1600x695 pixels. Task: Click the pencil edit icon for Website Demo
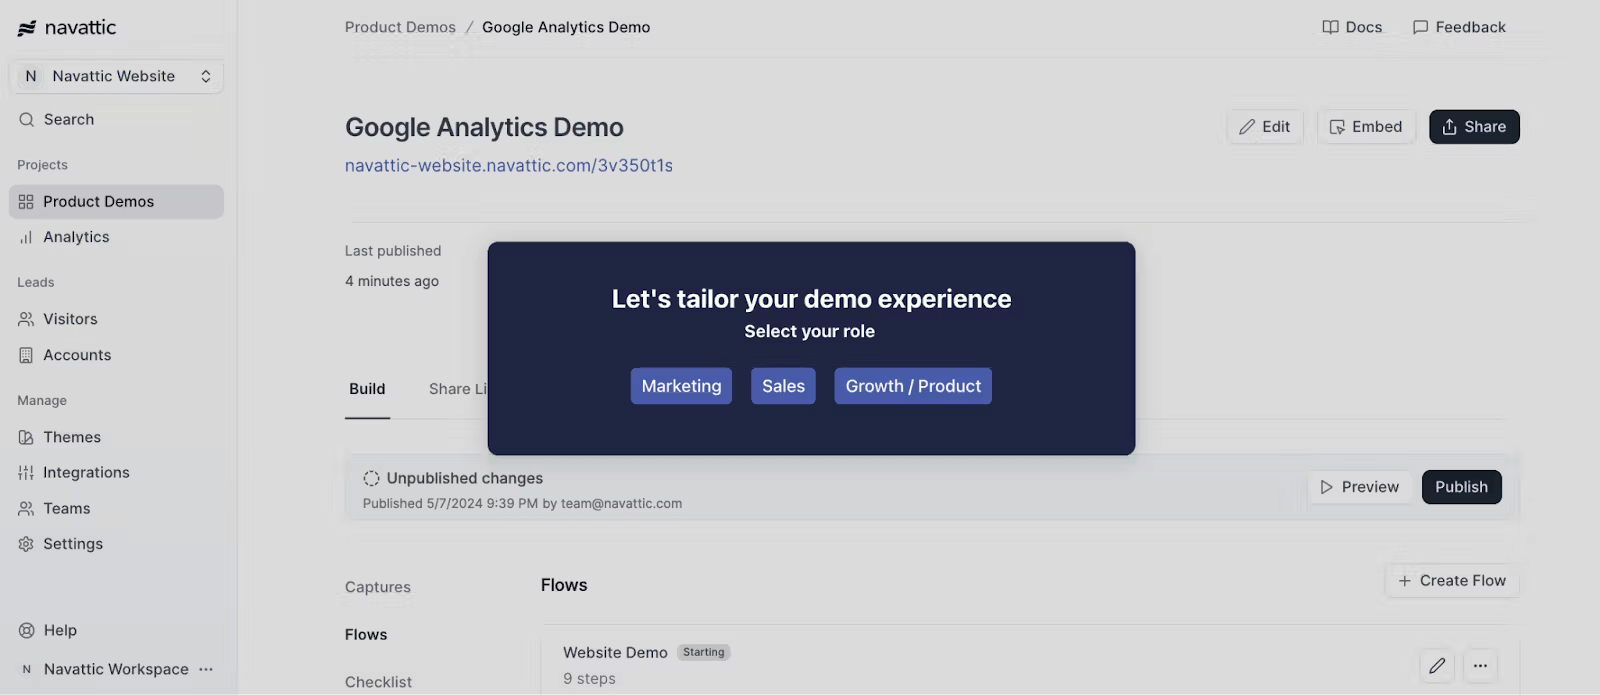[x=1437, y=665]
